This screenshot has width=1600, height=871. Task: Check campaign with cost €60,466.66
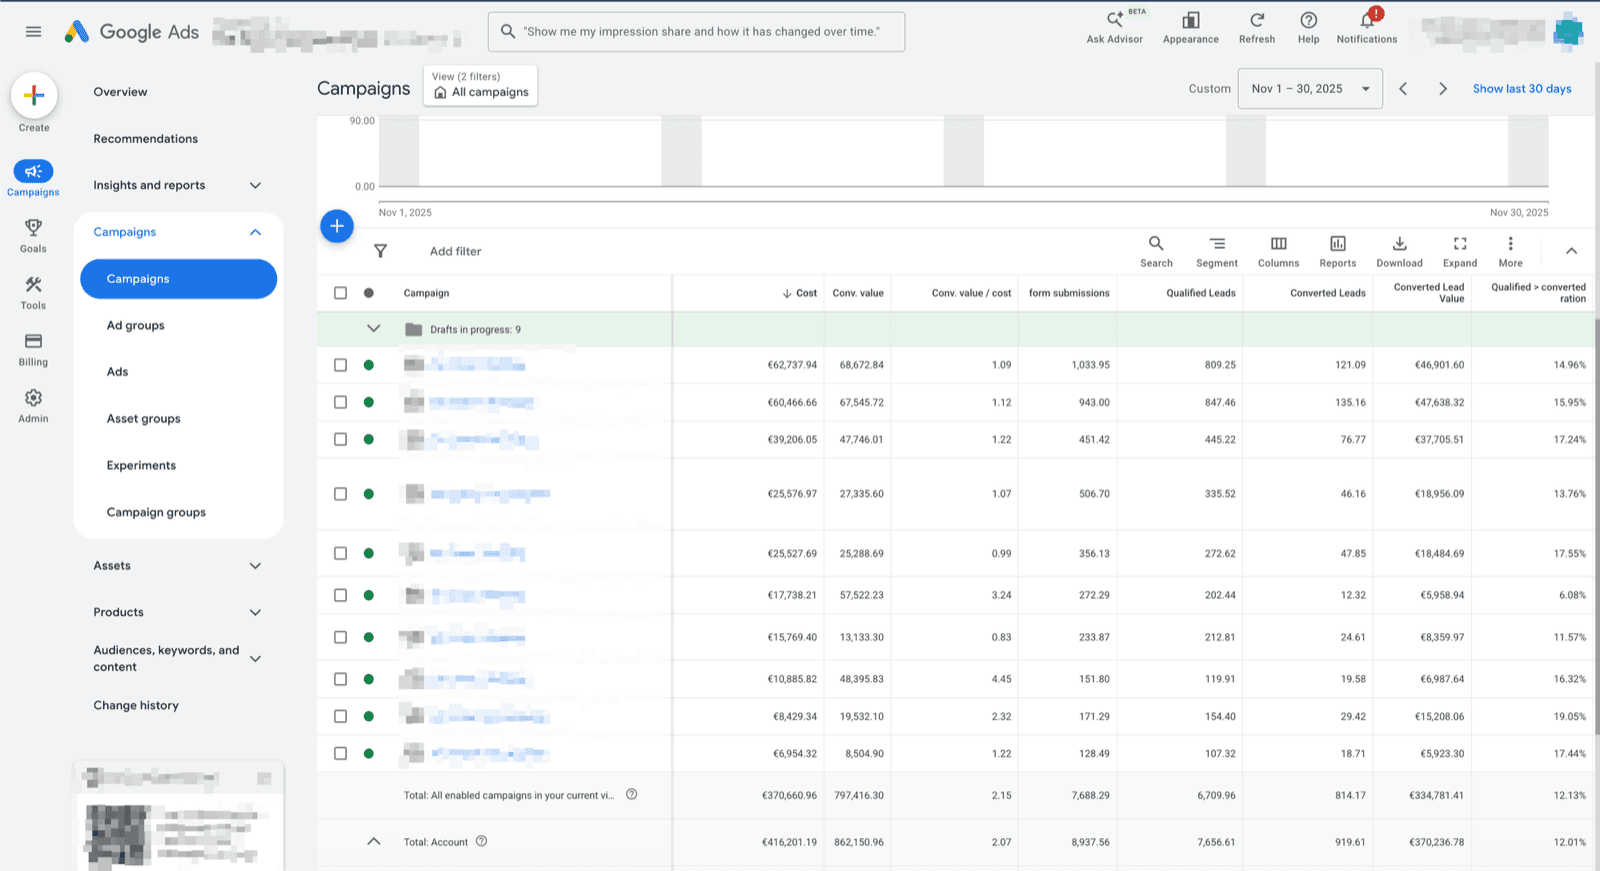coord(340,402)
